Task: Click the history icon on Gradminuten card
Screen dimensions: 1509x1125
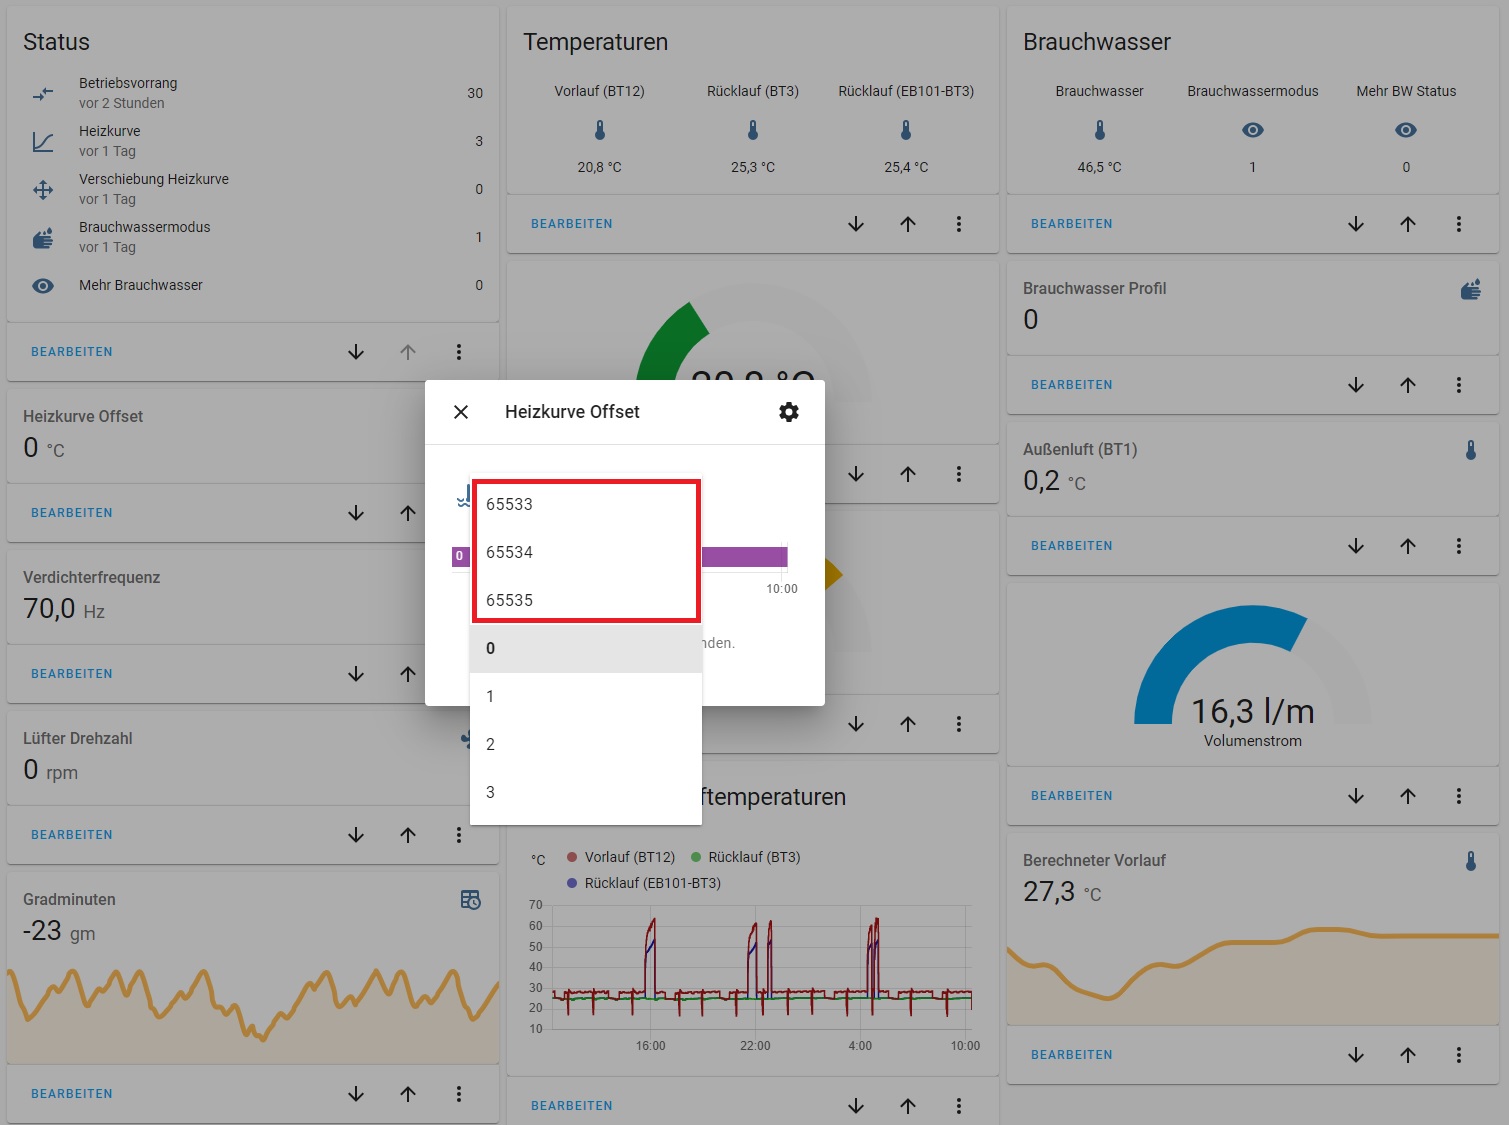Action: [x=469, y=900]
